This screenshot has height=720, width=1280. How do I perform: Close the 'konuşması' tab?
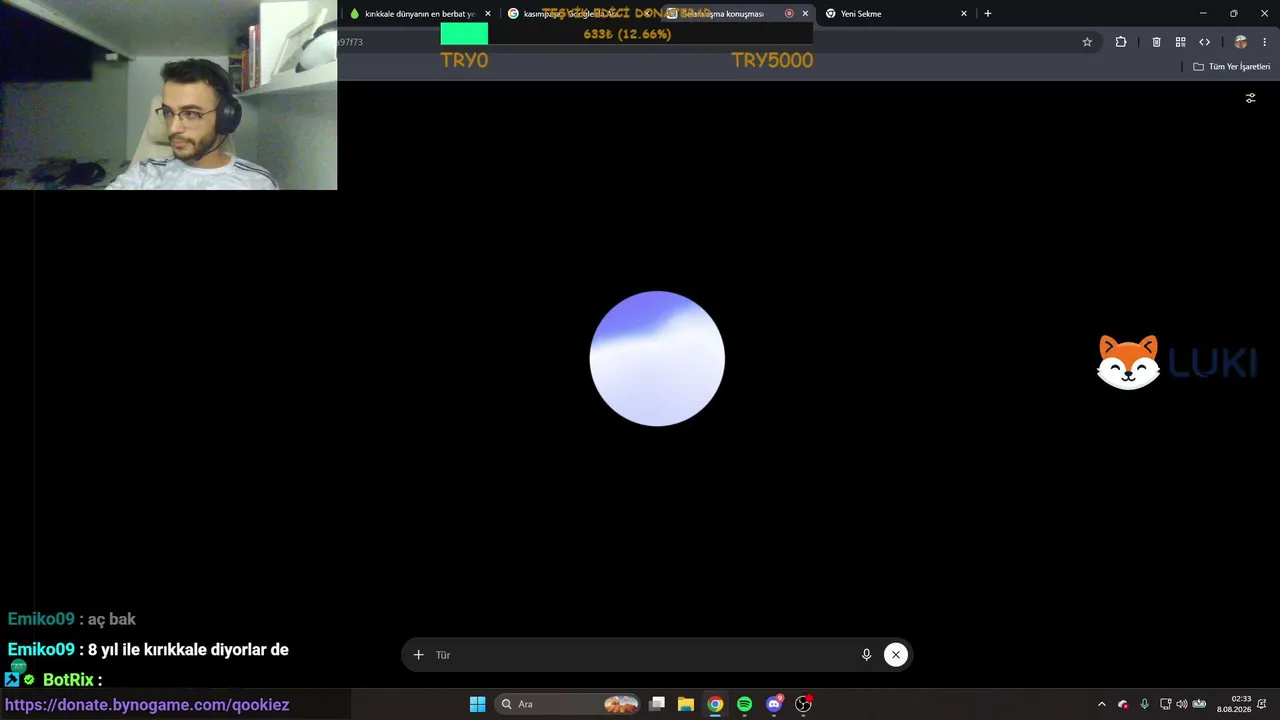[805, 14]
